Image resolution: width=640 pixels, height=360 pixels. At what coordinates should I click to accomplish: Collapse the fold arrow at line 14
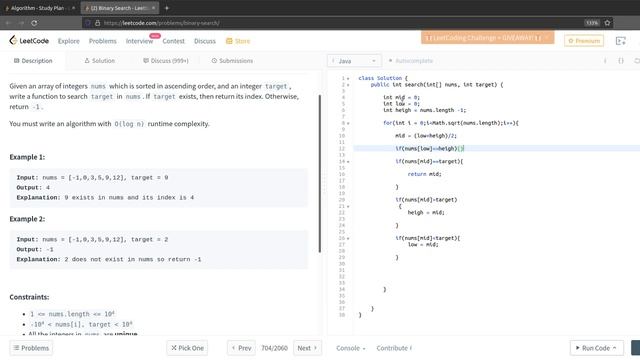click(x=348, y=162)
